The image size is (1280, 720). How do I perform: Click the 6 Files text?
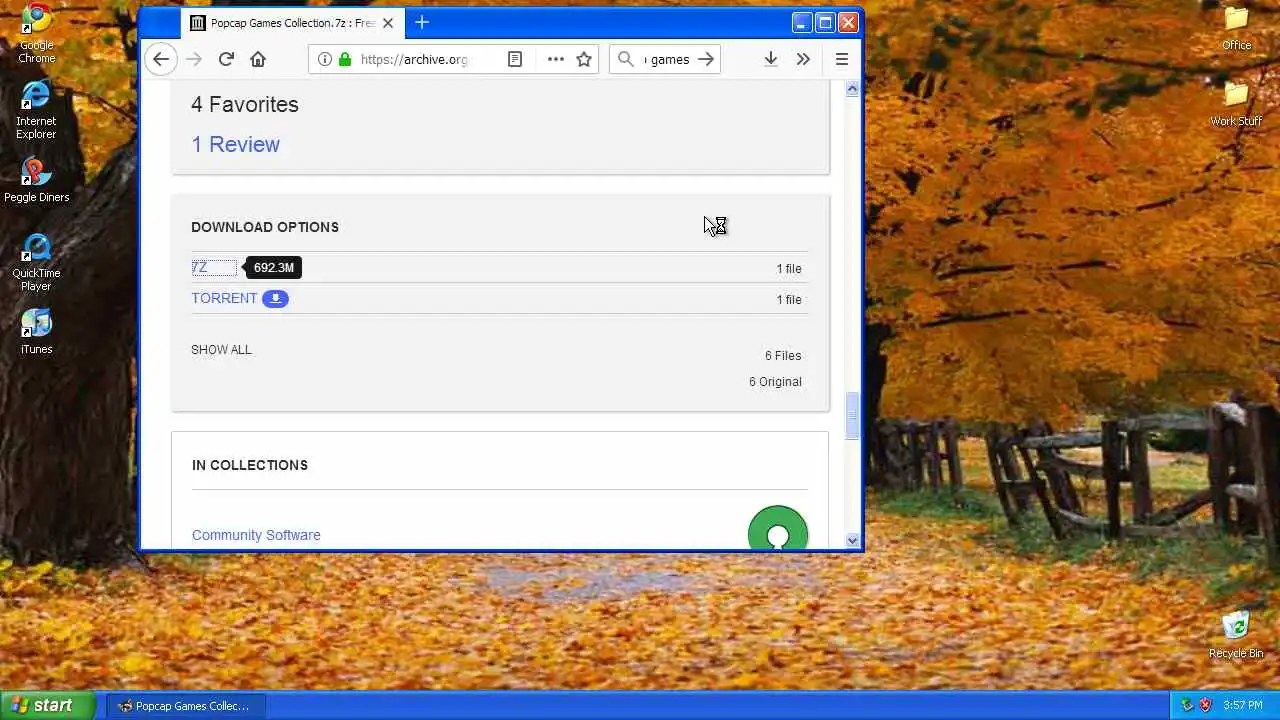(783, 355)
